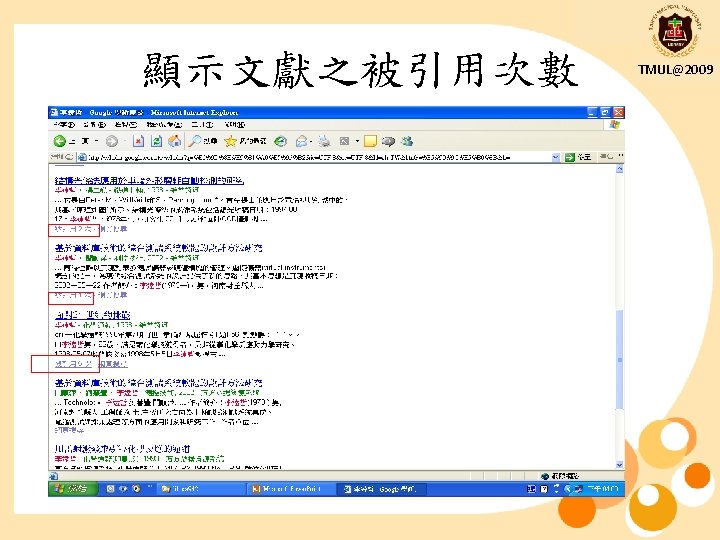Screen dimensions: 720x540
Task: Click the cited-by link under first result
Action: coord(74,229)
